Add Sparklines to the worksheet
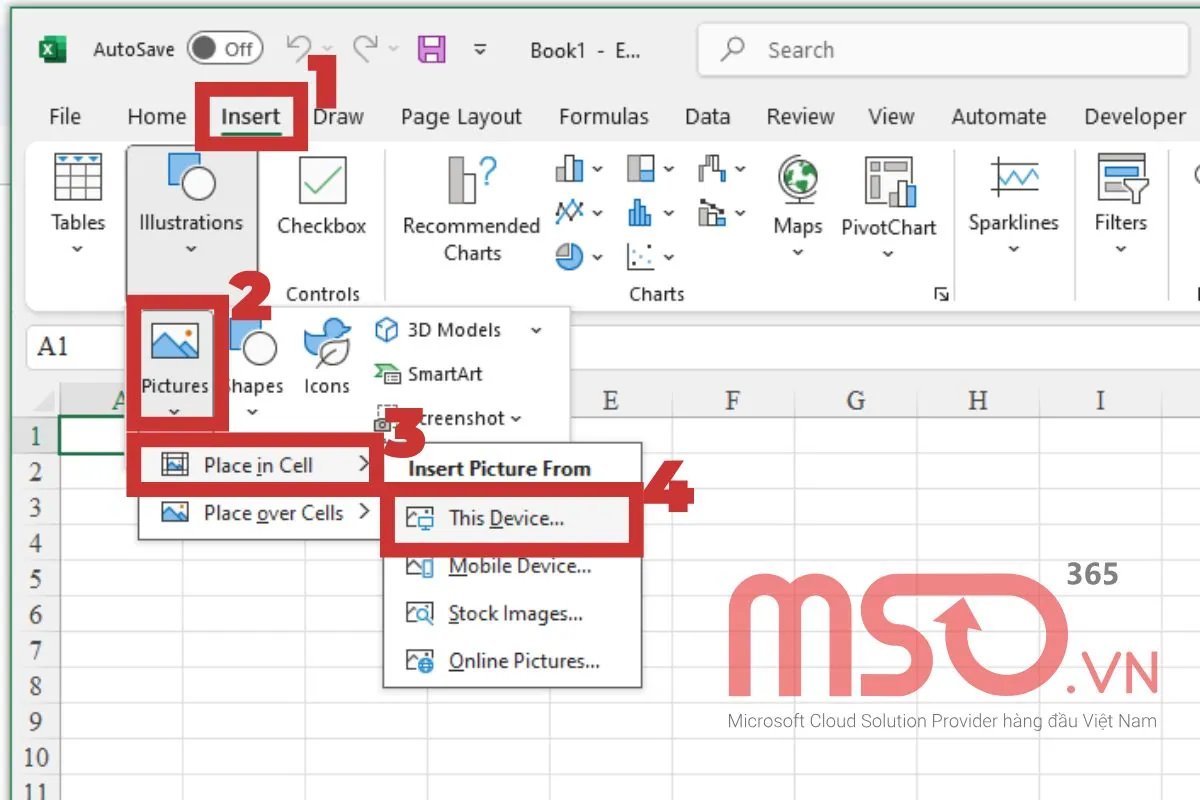 click(1013, 195)
